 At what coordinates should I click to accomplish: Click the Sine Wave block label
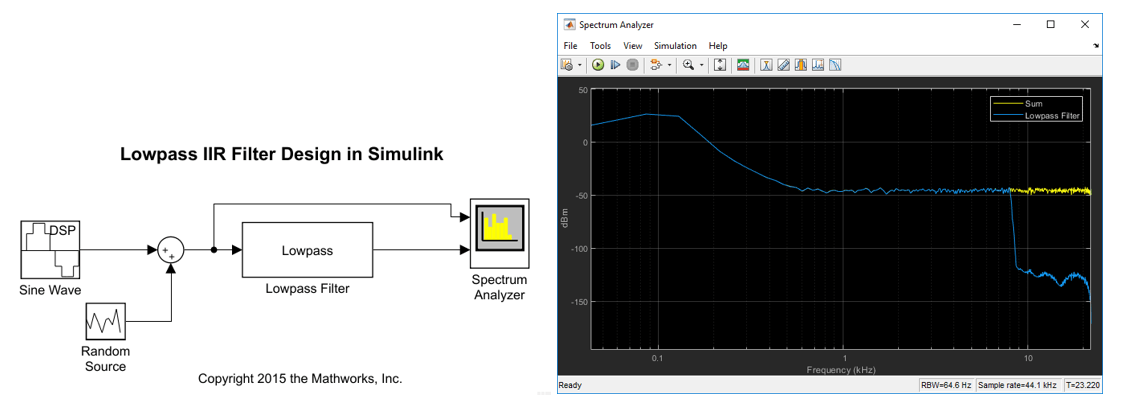[x=50, y=290]
